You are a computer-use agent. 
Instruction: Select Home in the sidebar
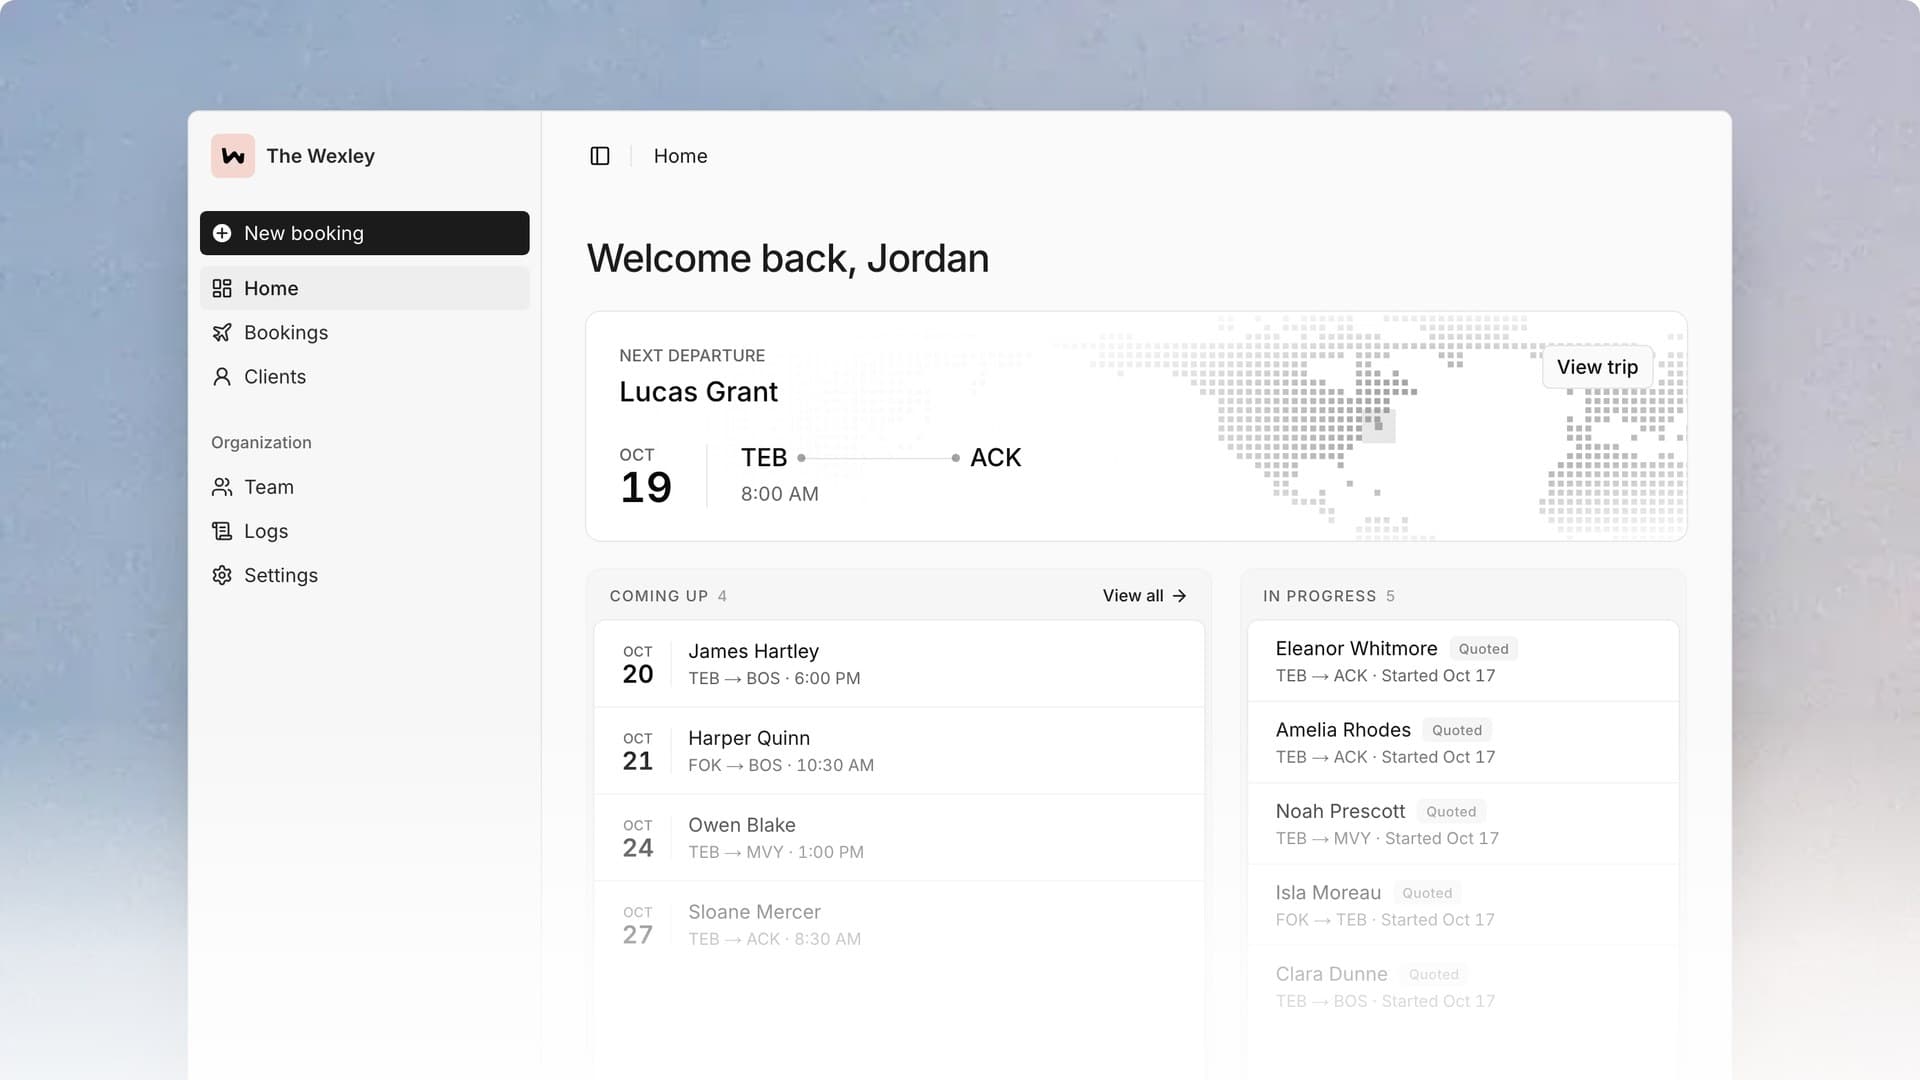pyautogui.click(x=364, y=288)
